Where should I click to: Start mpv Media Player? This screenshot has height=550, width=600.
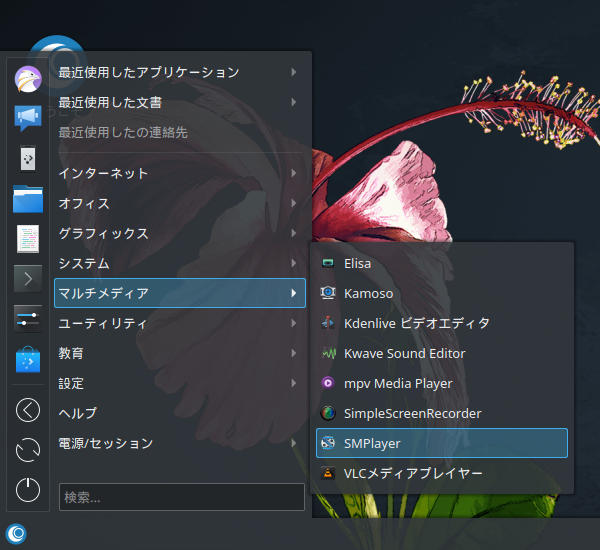click(442, 383)
